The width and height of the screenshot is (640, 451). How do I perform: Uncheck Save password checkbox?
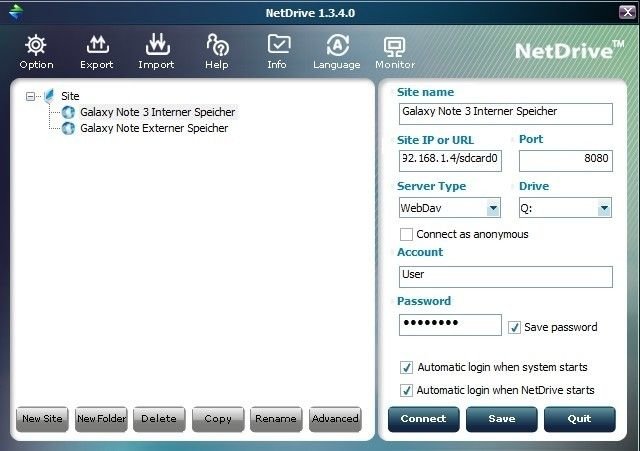coord(514,327)
